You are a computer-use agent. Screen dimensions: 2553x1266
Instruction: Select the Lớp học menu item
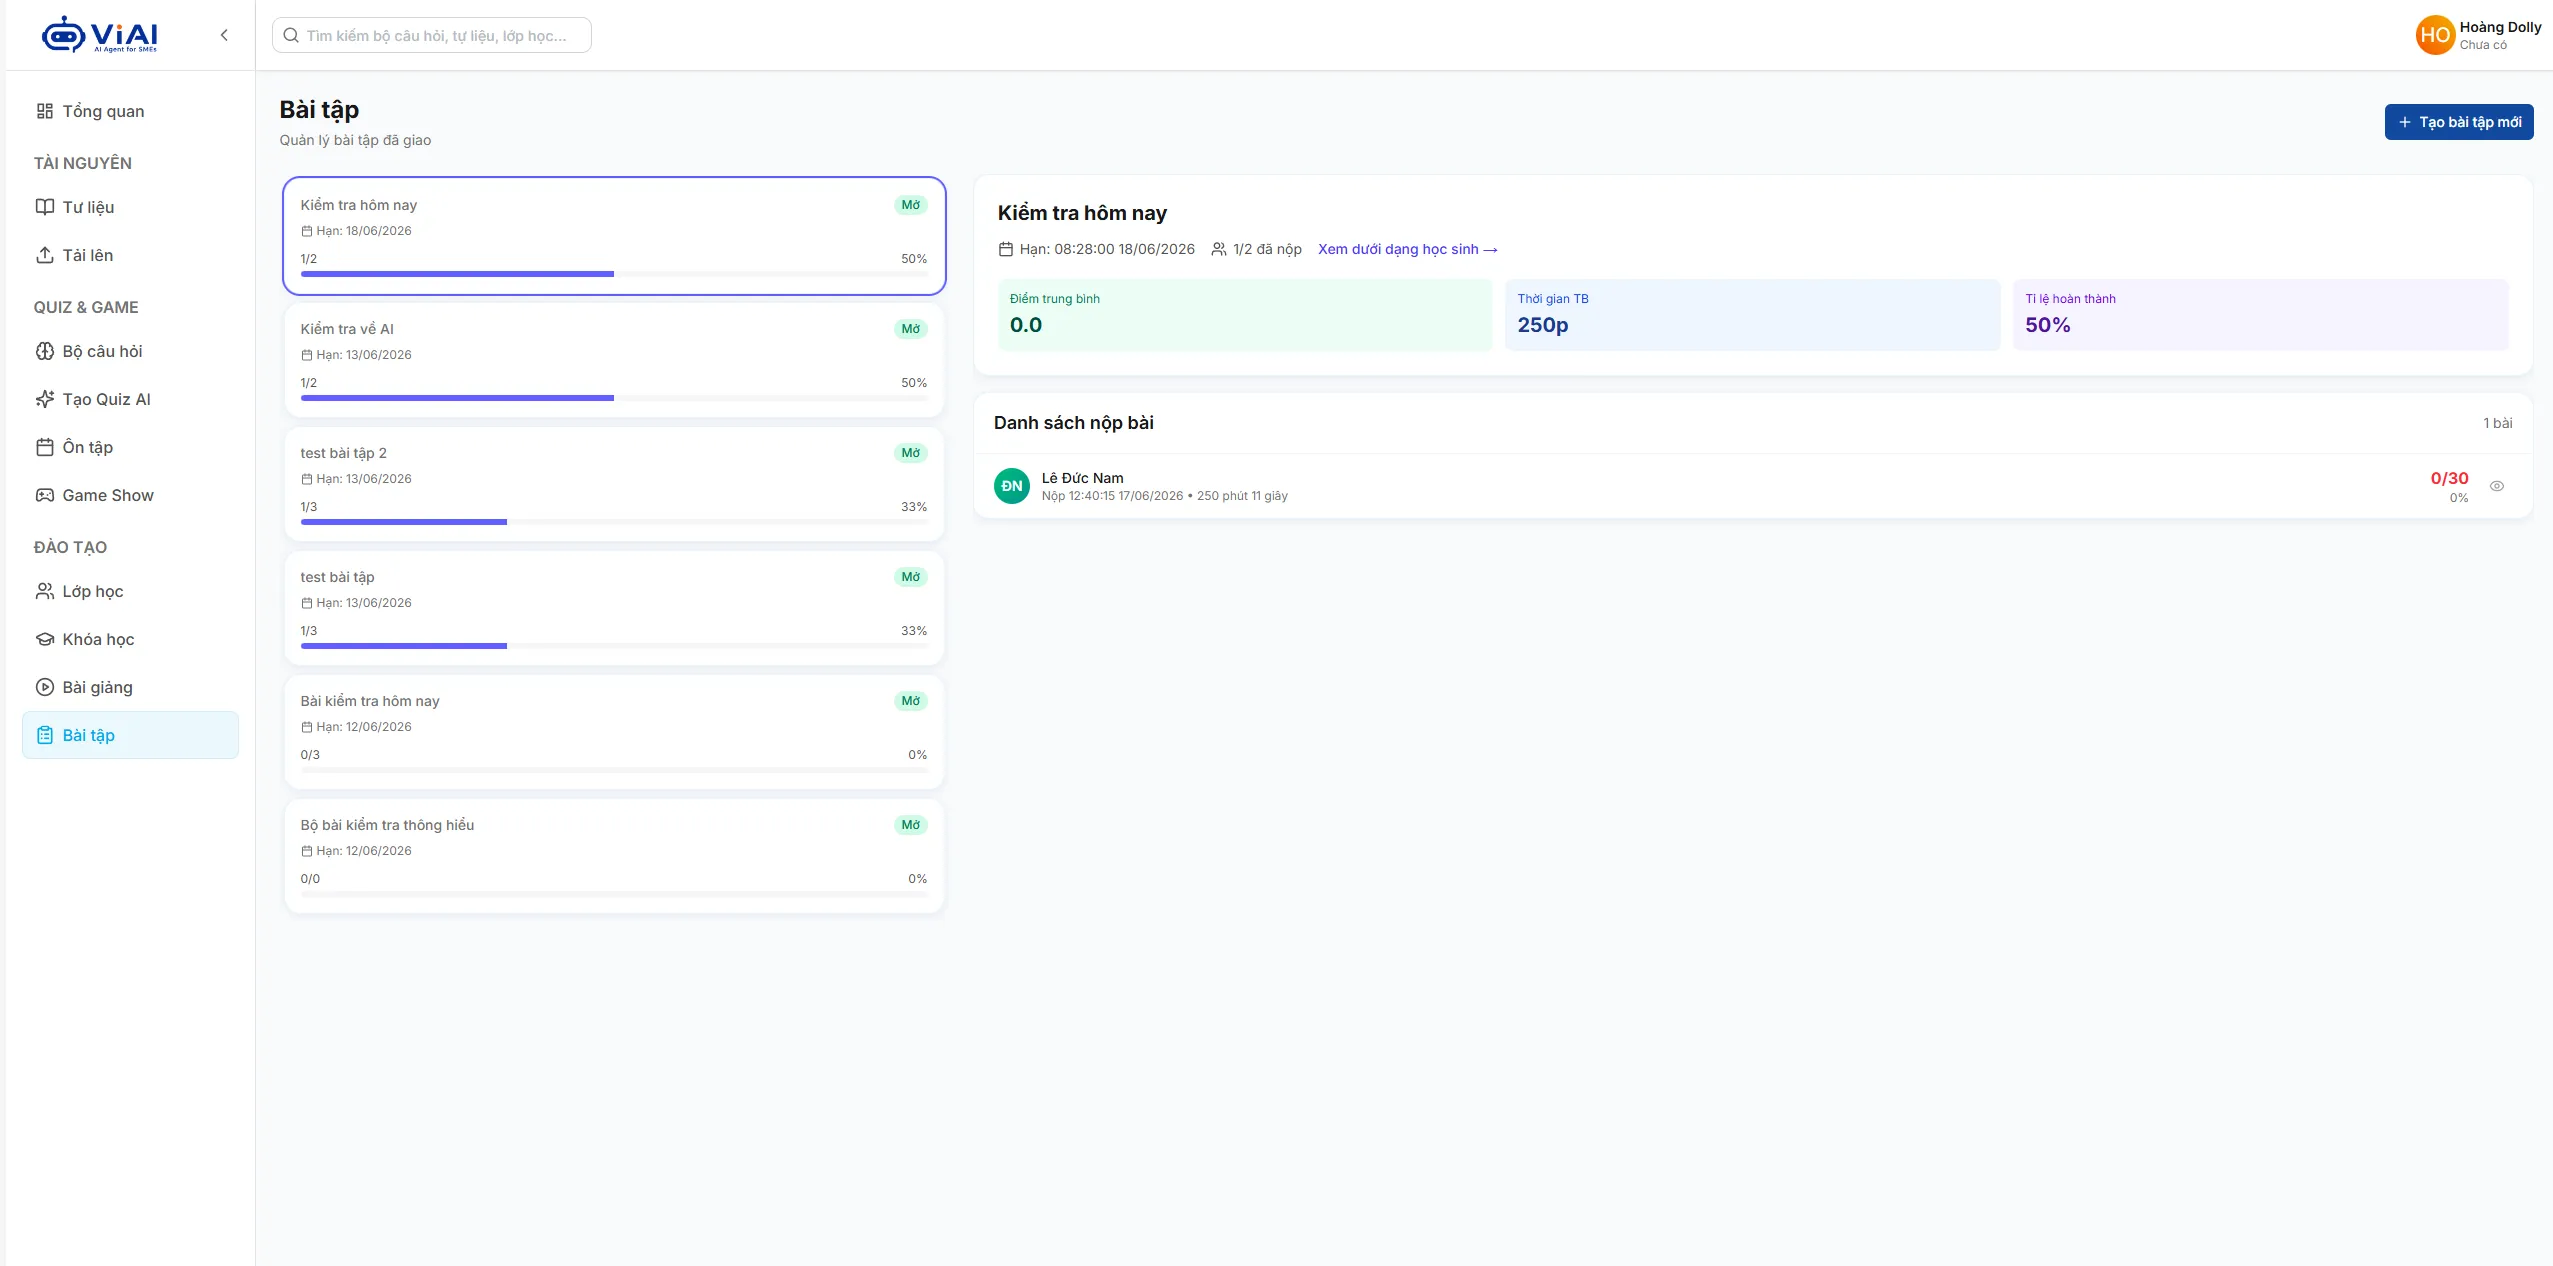130,591
